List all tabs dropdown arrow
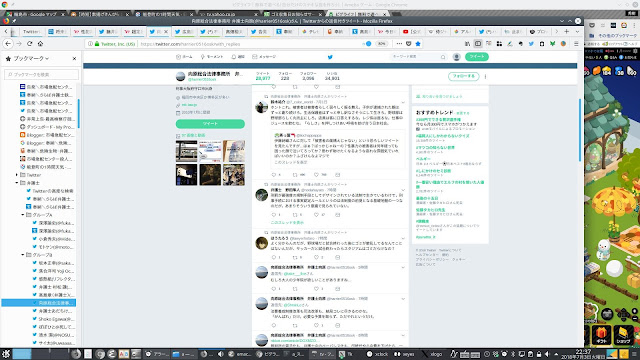The image size is (640, 360). coord(577,31)
